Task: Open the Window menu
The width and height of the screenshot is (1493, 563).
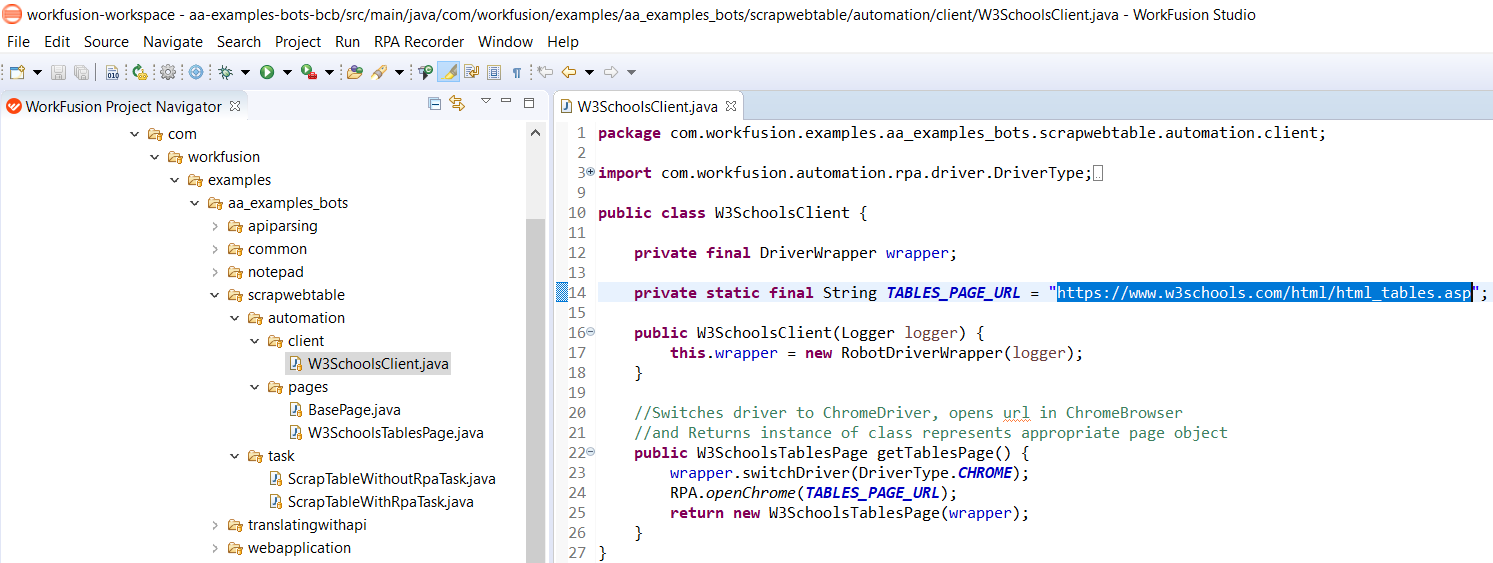Action: tap(505, 42)
